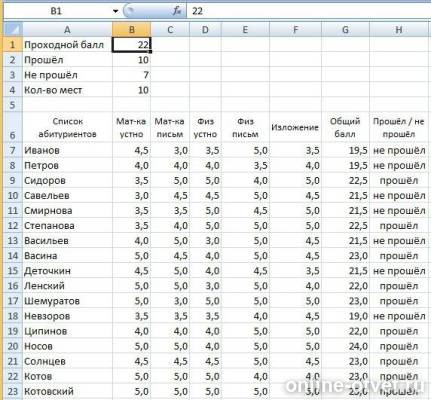Click the cell 'Невзоров'
431x400 pixels.
point(67,316)
